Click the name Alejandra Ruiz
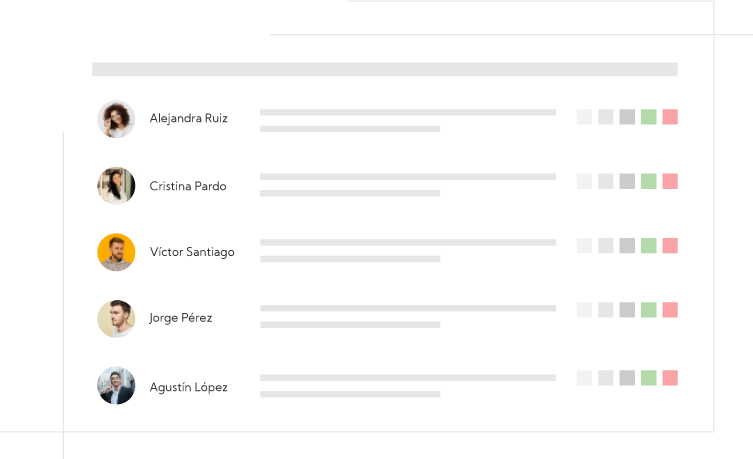Image resolution: width=753 pixels, height=459 pixels. 188,118
